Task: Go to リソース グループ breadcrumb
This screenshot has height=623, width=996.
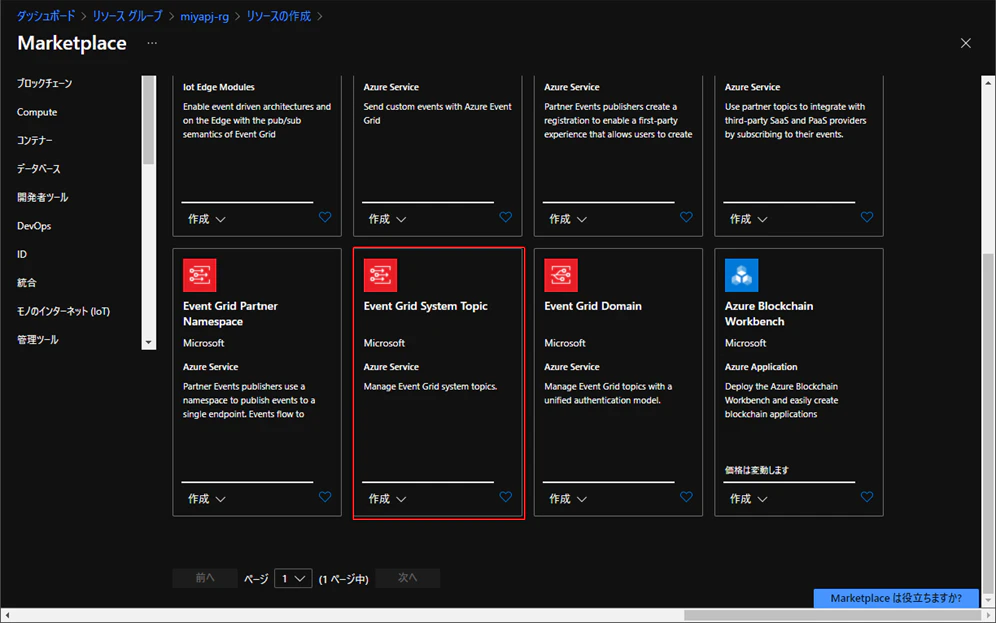Action: [128, 16]
